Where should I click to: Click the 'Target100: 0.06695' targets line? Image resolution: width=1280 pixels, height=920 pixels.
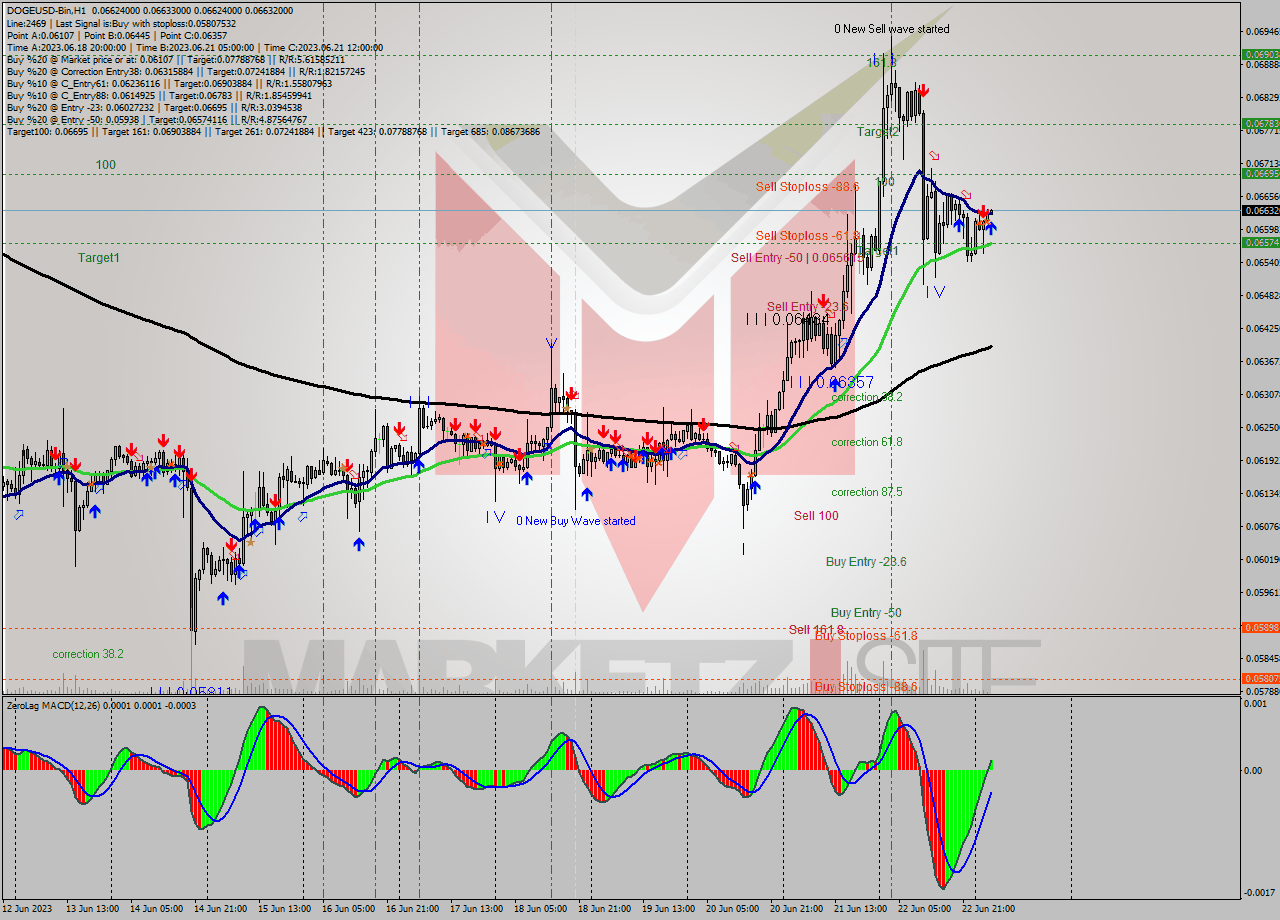(273, 131)
